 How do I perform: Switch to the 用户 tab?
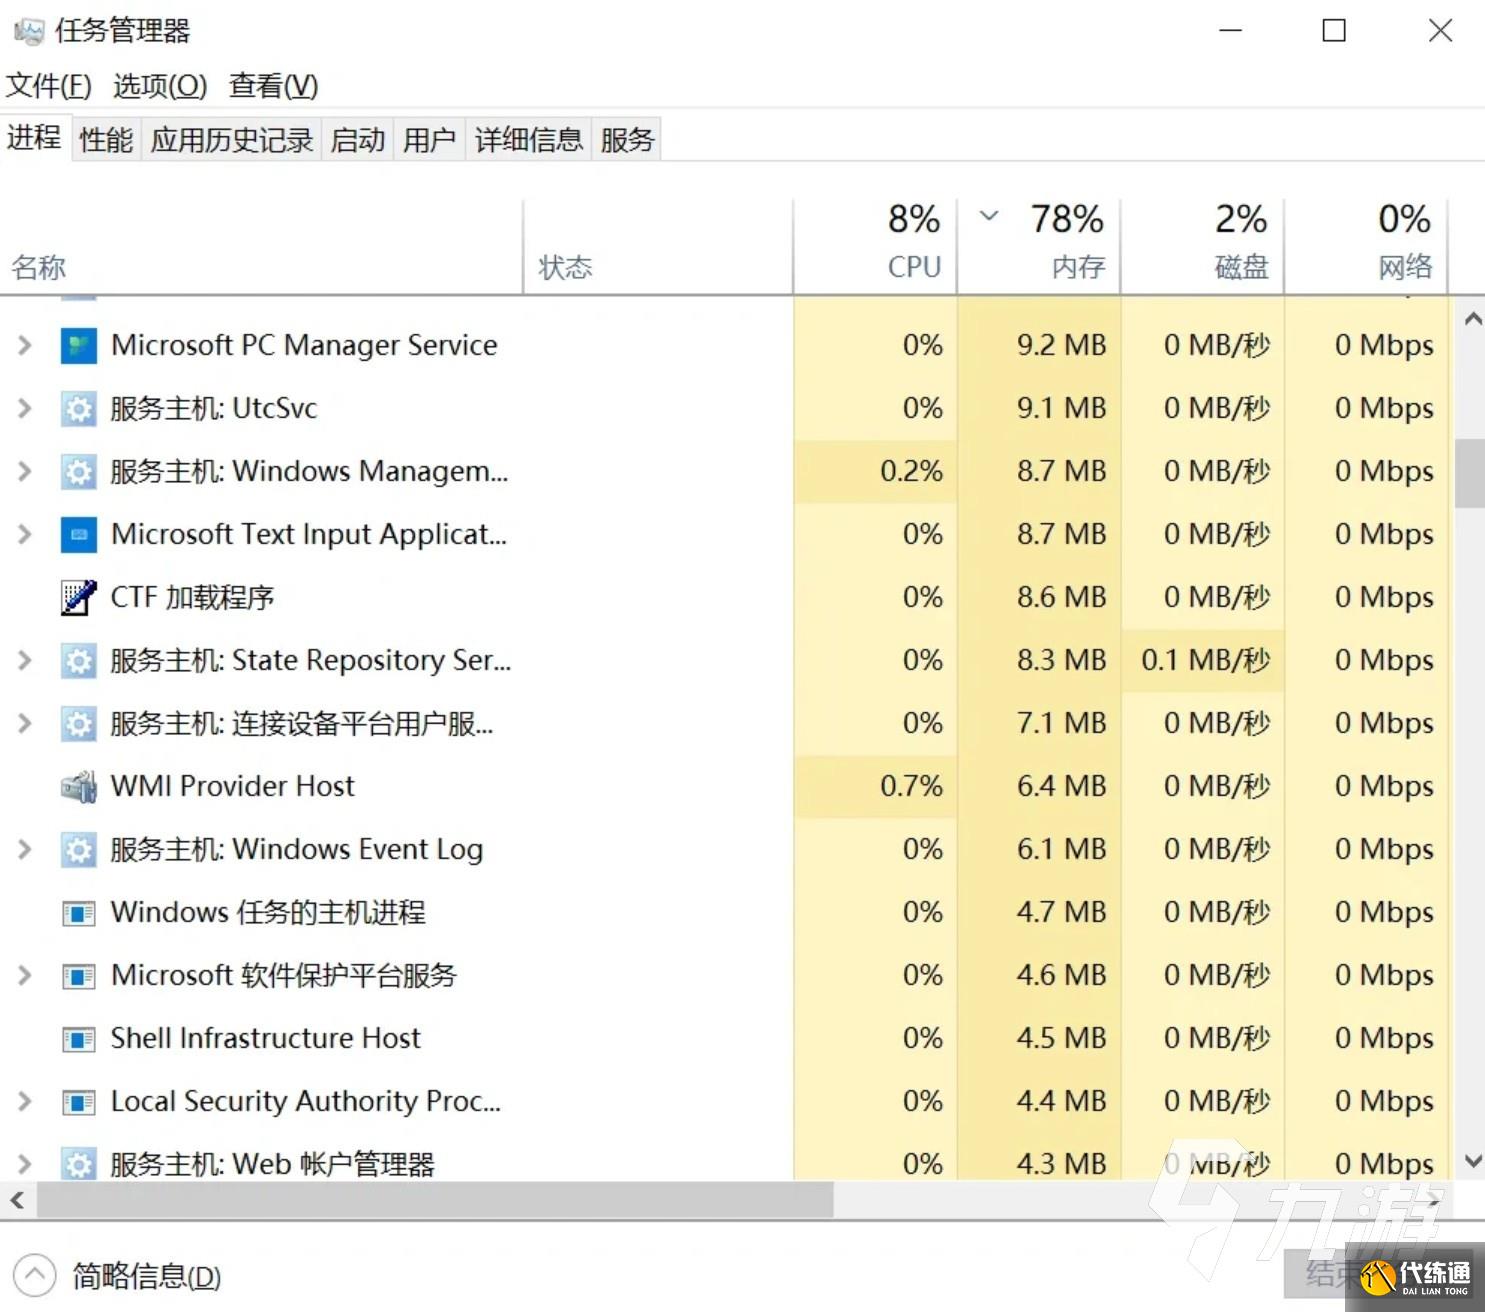(429, 140)
